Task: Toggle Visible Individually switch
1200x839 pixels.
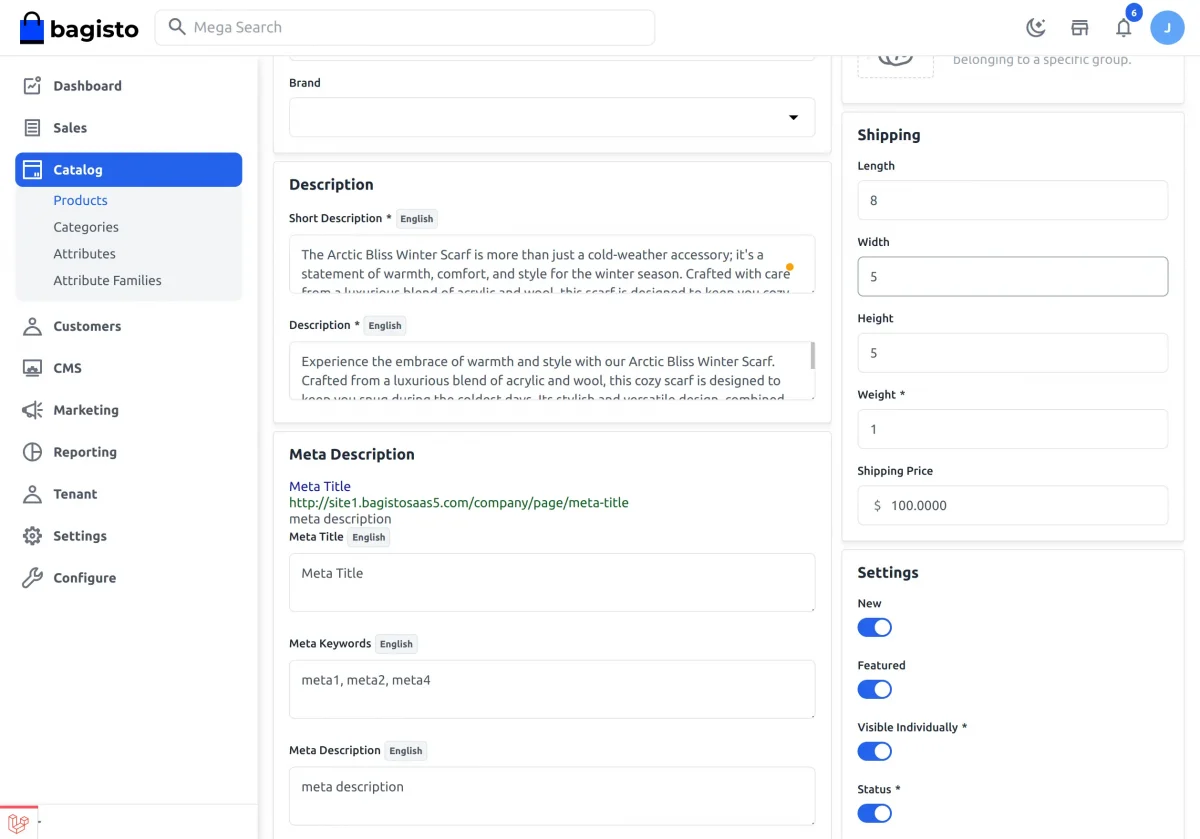Action: click(x=874, y=752)
